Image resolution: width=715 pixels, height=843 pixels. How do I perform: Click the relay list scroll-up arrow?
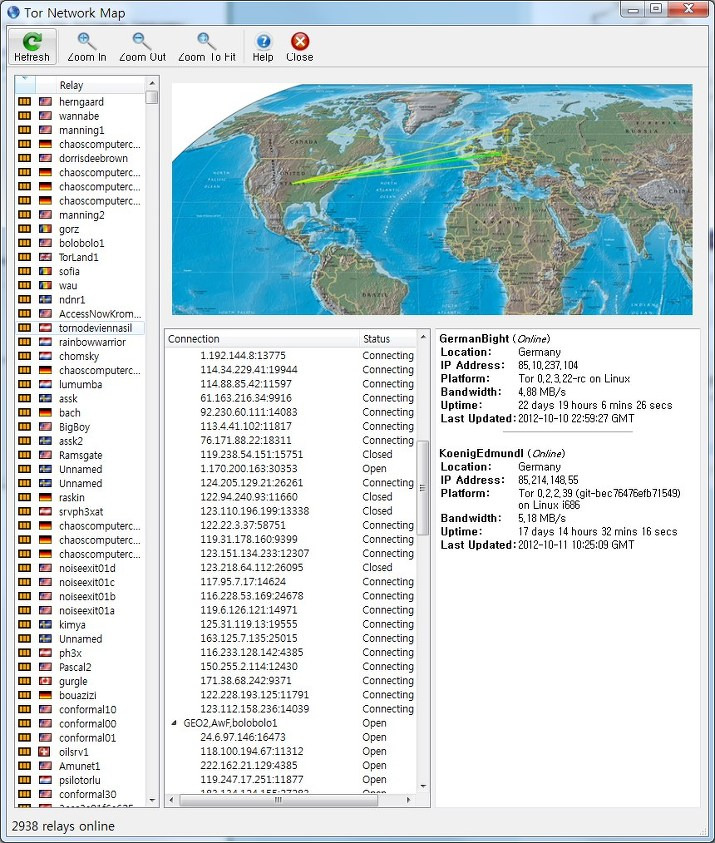coord(152,83)
